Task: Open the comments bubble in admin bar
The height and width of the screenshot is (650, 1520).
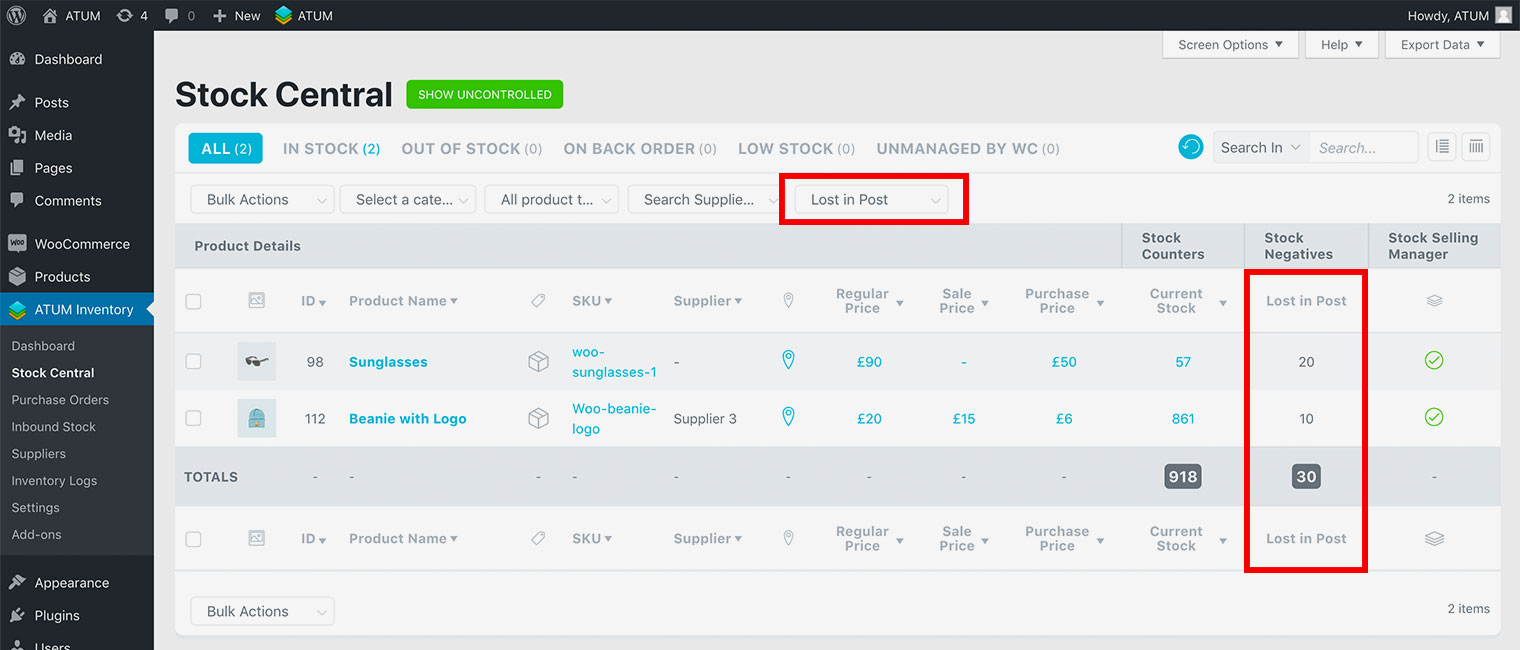Action: pyautogui.click(x=172, y=16)
